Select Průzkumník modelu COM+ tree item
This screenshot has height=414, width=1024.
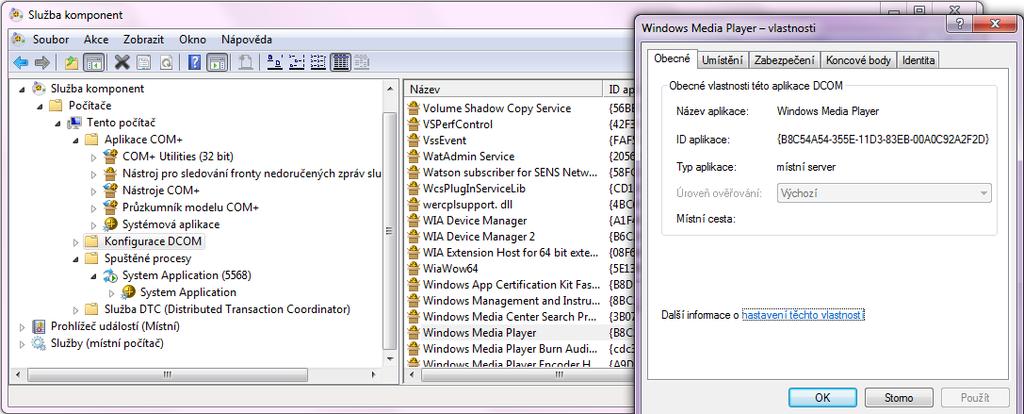coord(191,207)
